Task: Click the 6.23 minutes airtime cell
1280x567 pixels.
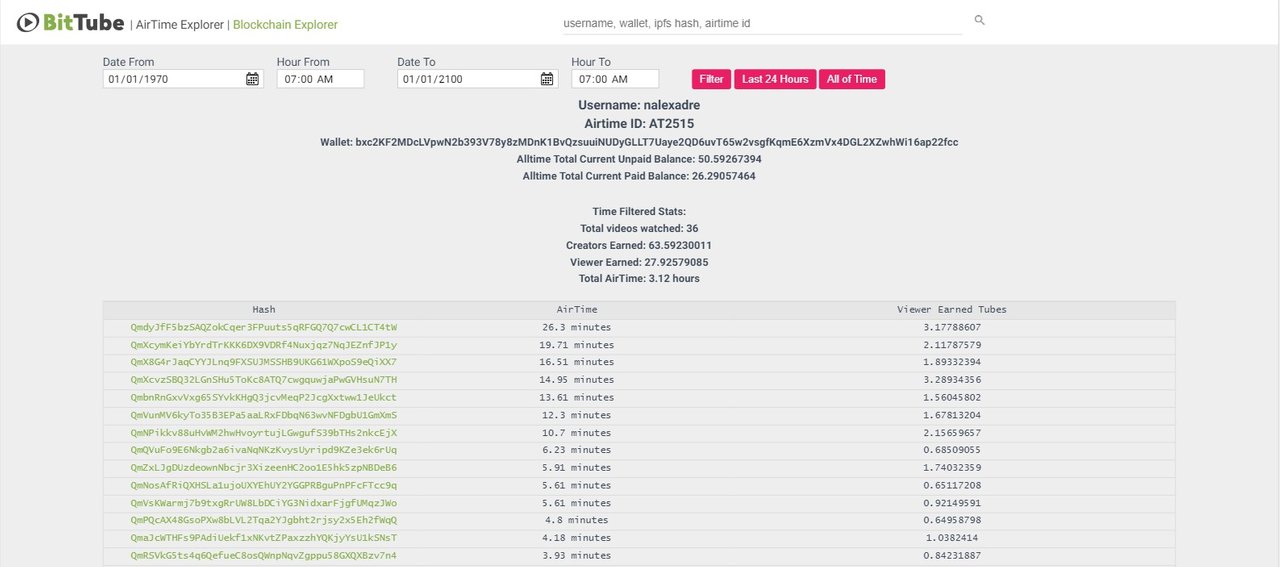Action: click(577, 450)
